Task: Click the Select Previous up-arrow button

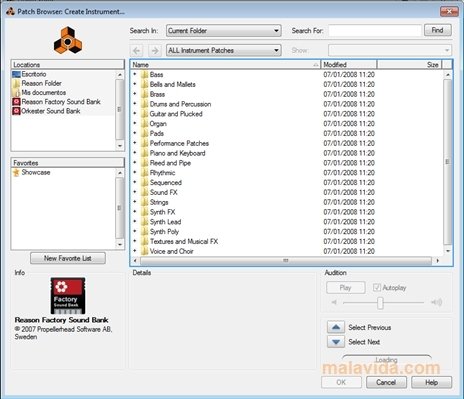Action: pos(336,327)
